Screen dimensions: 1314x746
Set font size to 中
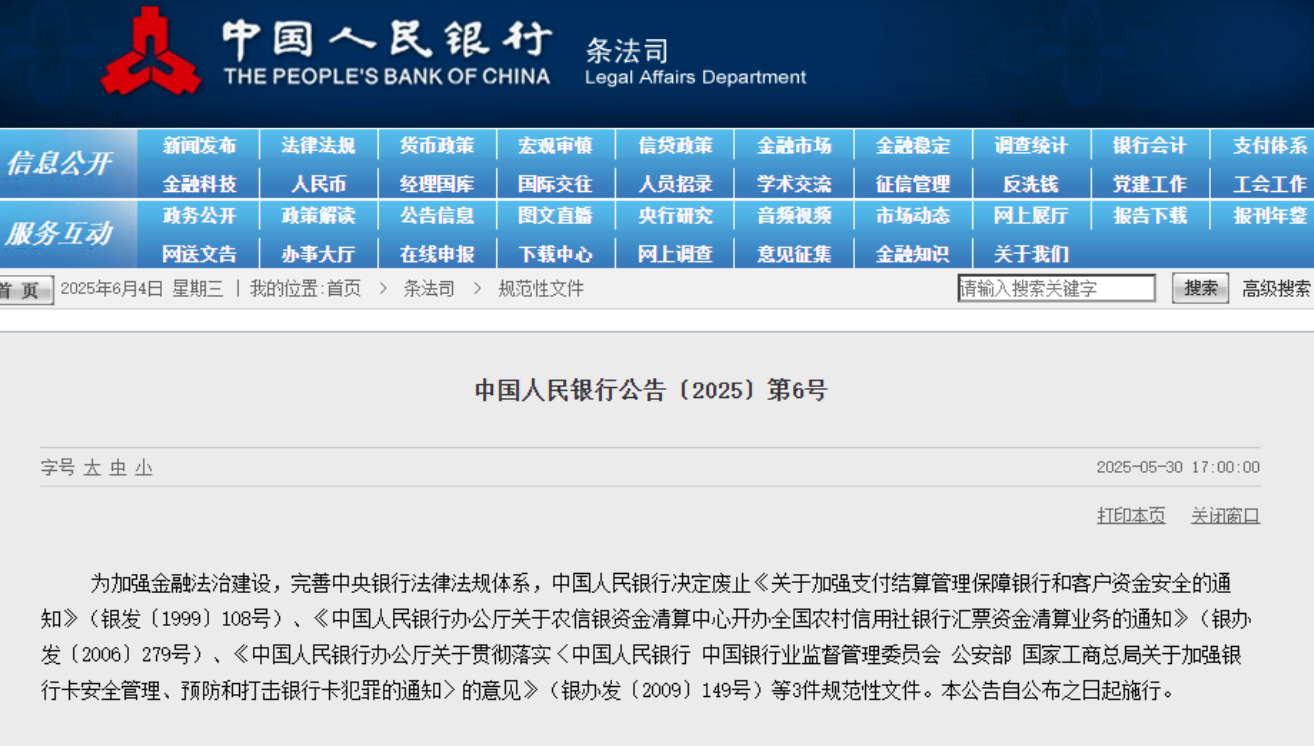point(118,467)
